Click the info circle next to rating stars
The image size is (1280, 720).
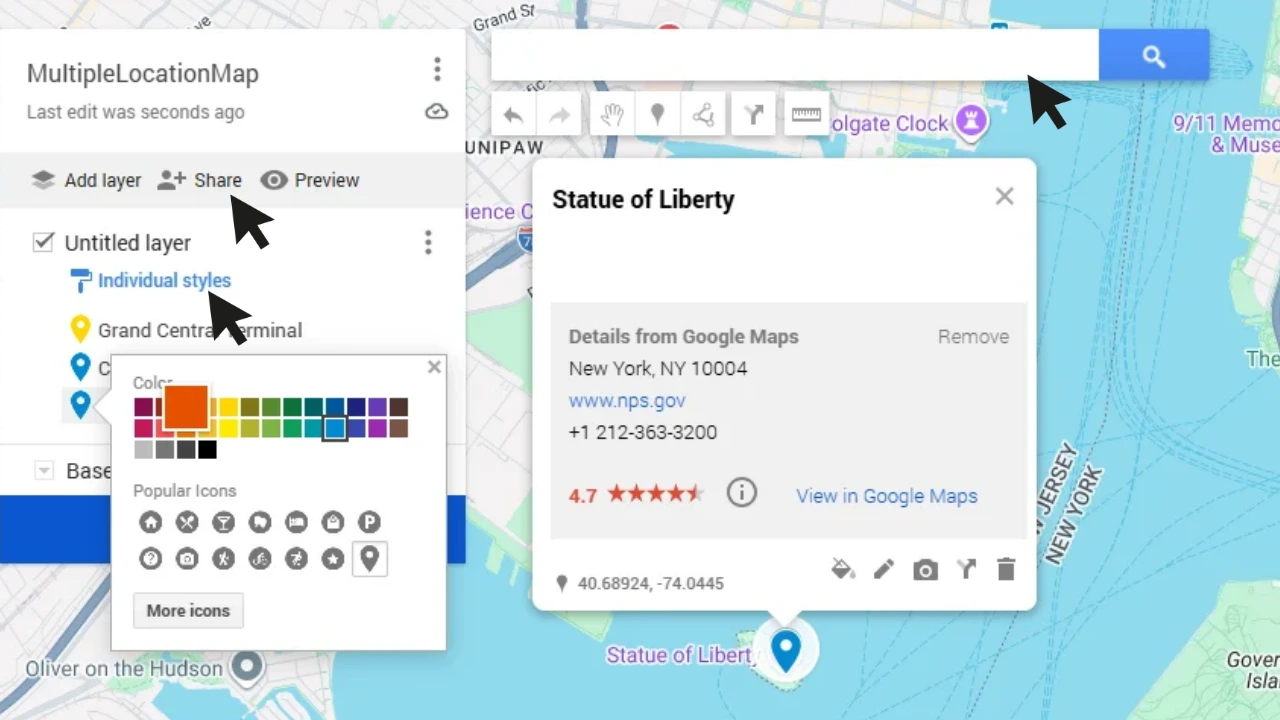pyautogui.click(x=741, y=493)
